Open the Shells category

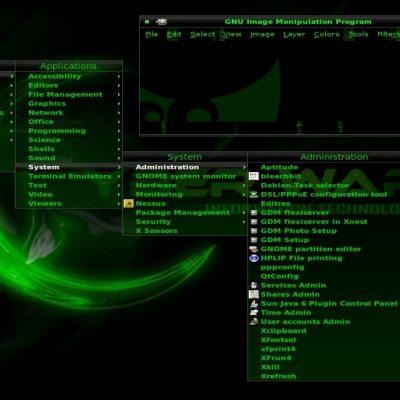[69, 149]
